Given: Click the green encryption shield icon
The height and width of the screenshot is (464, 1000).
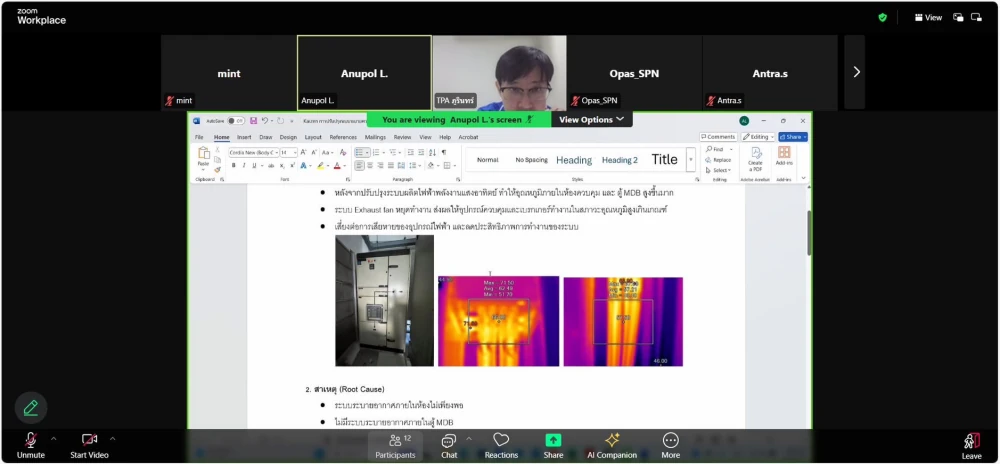Looking at the screenshot, I should 883,18.
